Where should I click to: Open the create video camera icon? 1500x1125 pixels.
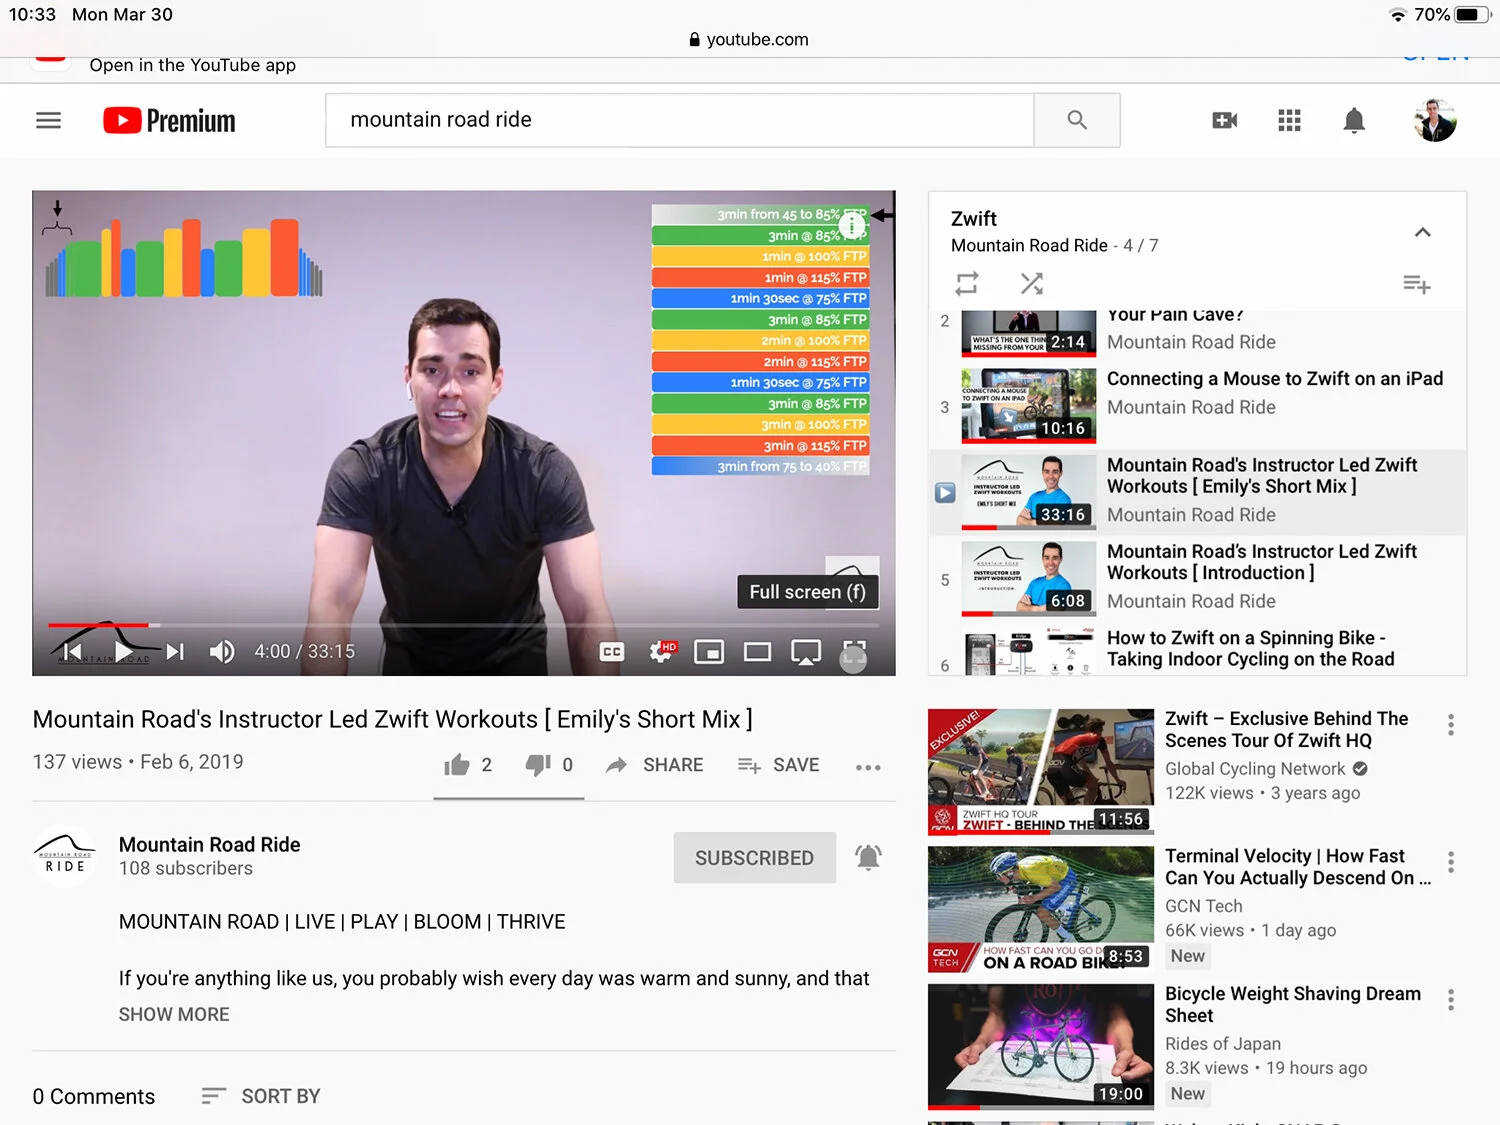coord(1225,120)
